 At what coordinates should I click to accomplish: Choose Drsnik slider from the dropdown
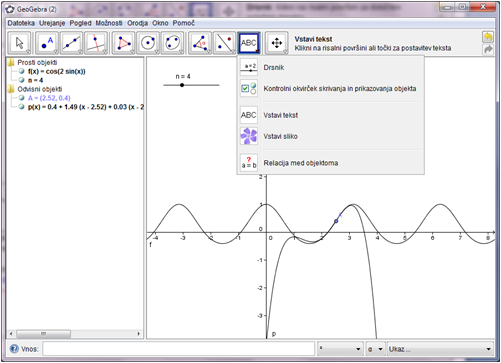point(332,67)
